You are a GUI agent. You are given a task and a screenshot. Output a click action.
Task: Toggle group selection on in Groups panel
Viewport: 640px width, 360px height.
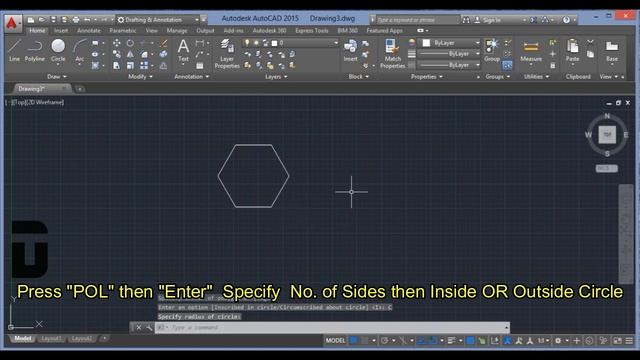tap(507, 65)
